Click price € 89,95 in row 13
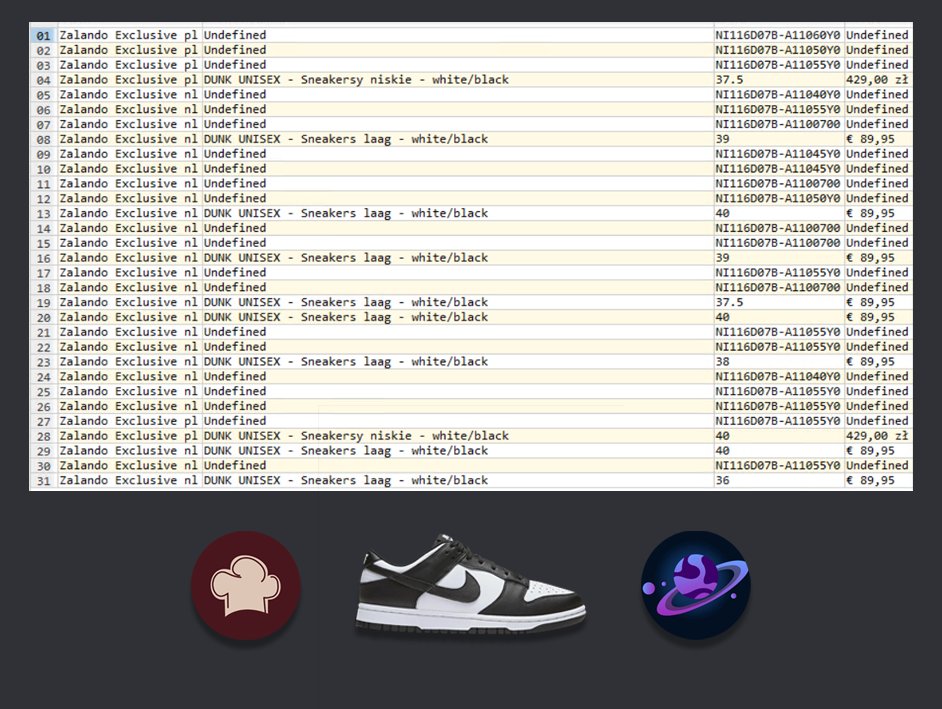 [871, 213]
